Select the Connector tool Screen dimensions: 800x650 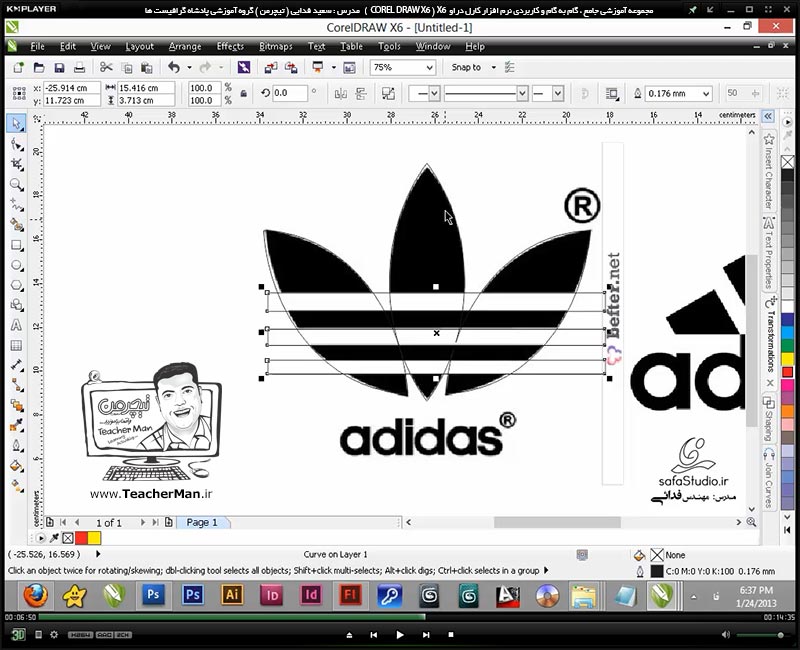click(17, 385)
